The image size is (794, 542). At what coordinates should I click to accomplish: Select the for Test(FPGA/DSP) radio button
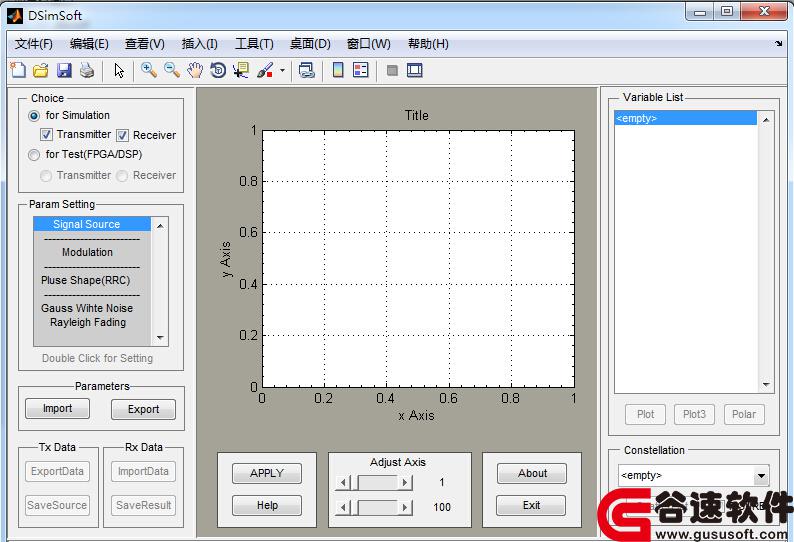pos(33,154)
